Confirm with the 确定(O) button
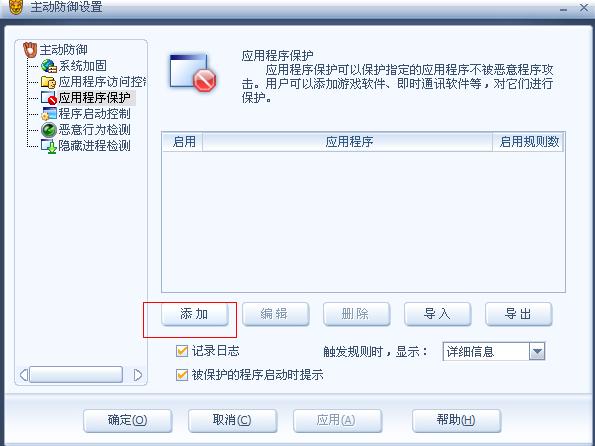595x446 pixels. click(128, 420)
